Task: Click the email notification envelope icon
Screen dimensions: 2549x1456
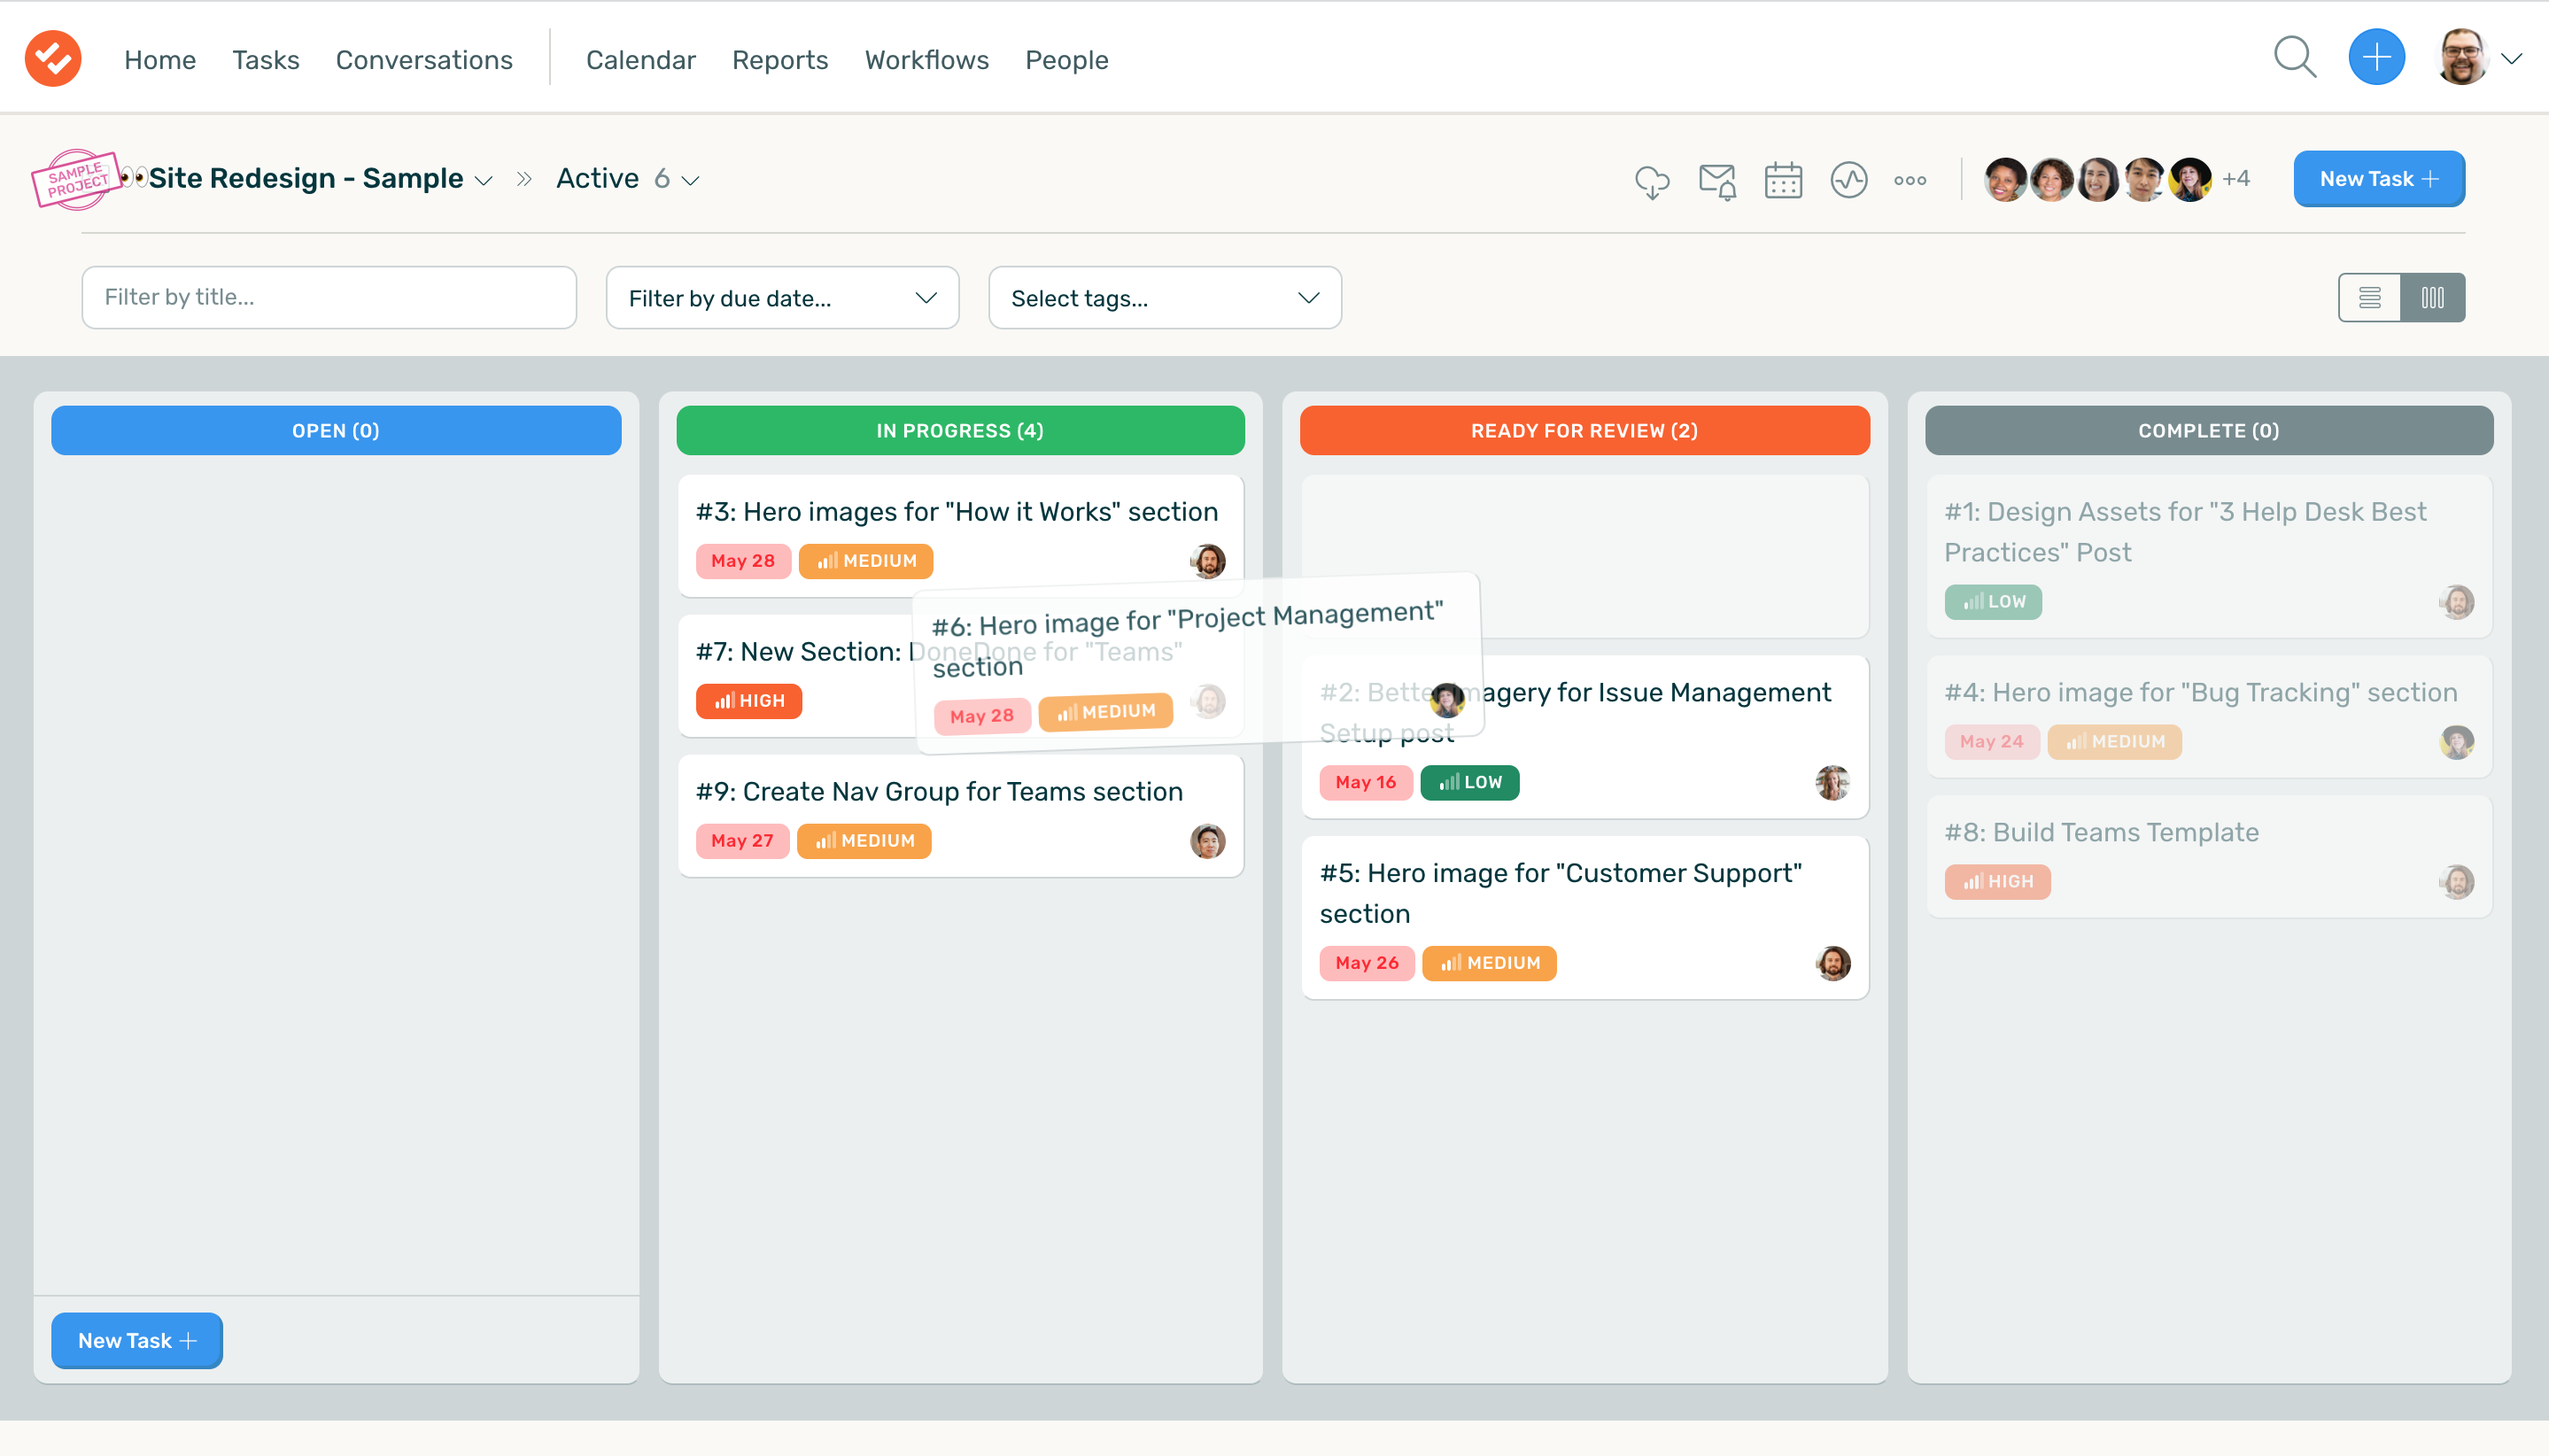Action: click(x=1717, y=181)
